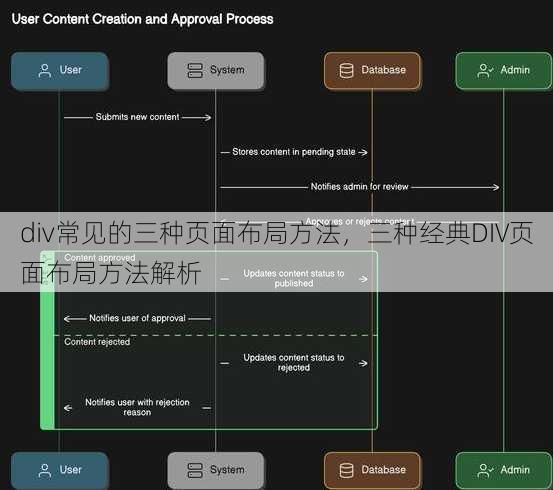Viewport: 553px width, 490px height.
Task: Click the cylinder icon in the top Database box
Action: (346, 71)
